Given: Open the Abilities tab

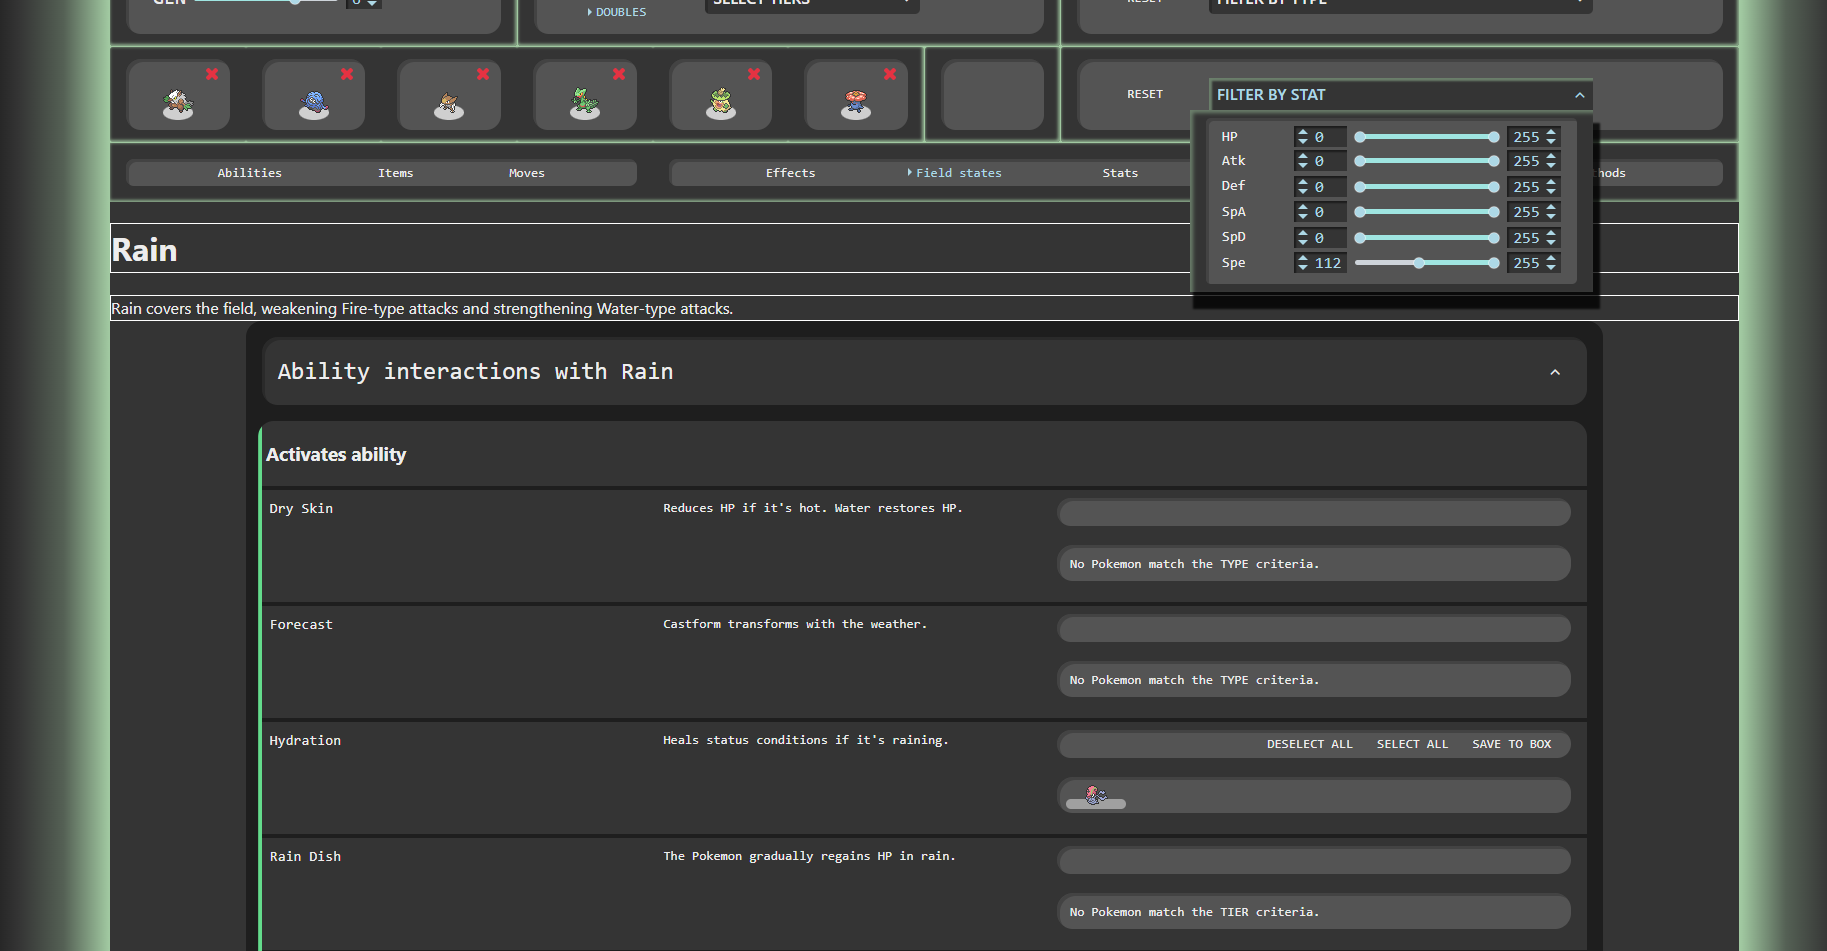Looking at the screenshot, I should [249, 173].
